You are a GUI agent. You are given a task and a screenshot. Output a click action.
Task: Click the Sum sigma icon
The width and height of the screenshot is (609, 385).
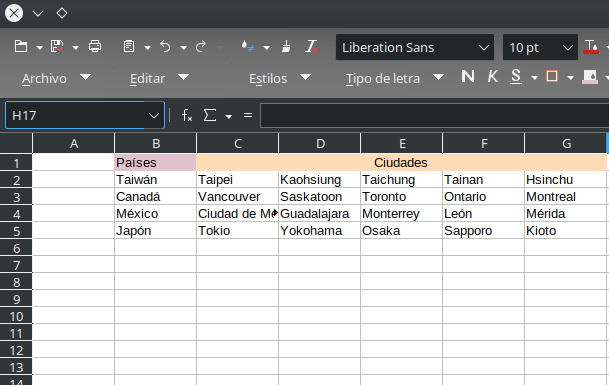(210, 115)
